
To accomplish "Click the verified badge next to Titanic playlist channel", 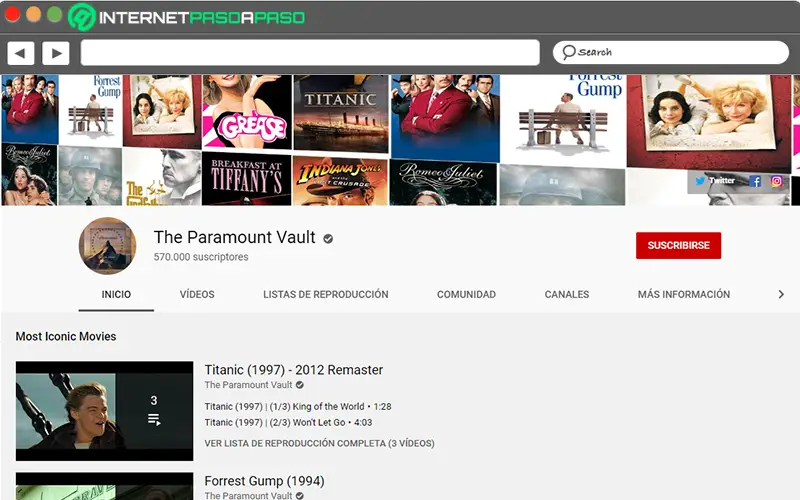I will tap(300, 385).
